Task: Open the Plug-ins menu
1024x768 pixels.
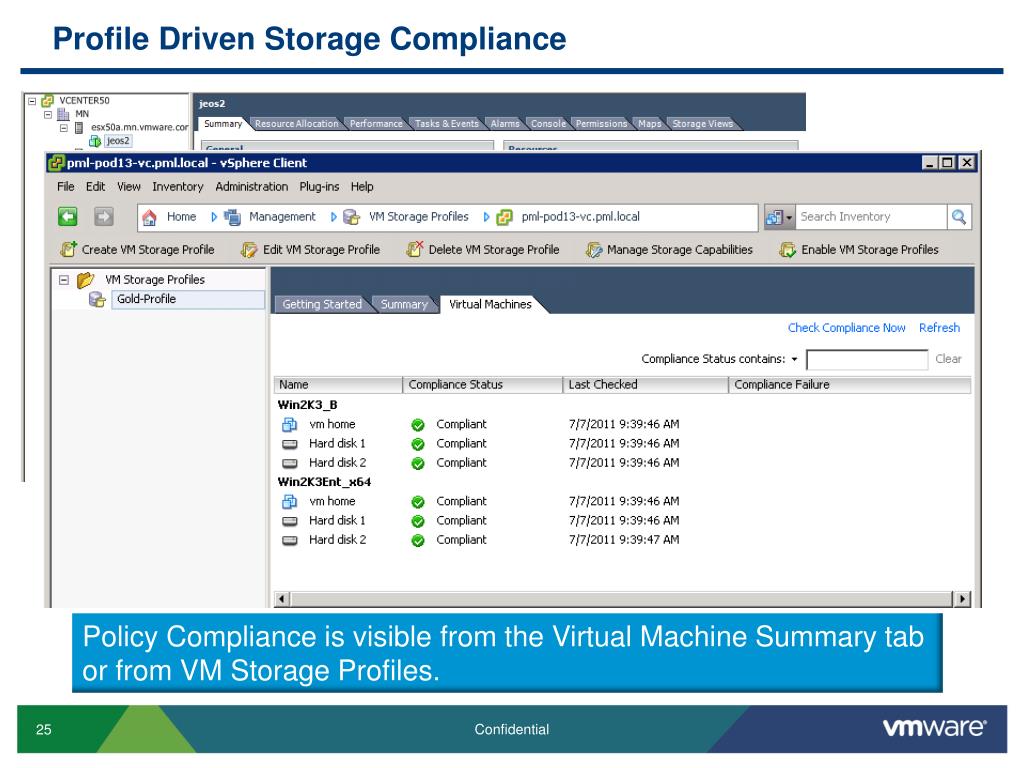Action: point(319,187)
